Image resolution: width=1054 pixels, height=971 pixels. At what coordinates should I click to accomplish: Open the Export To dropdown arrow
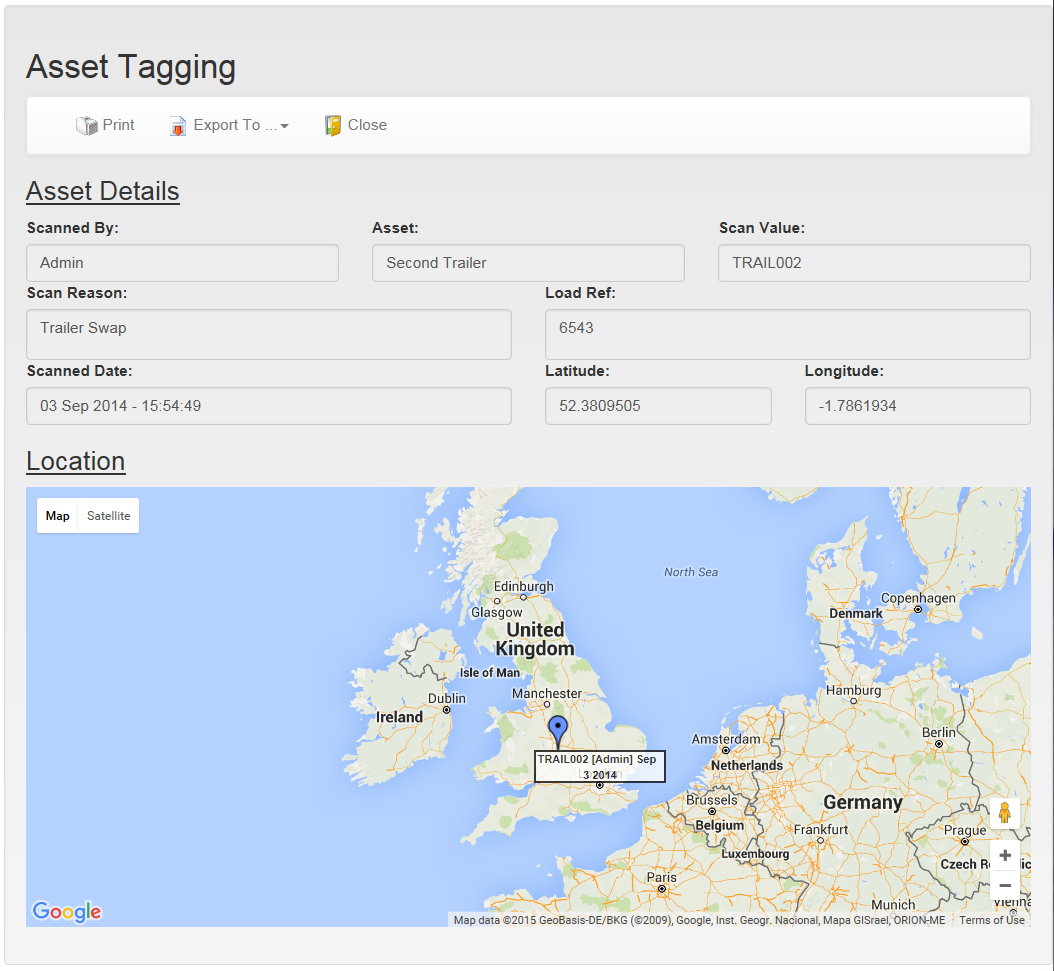tap(284, 126)
